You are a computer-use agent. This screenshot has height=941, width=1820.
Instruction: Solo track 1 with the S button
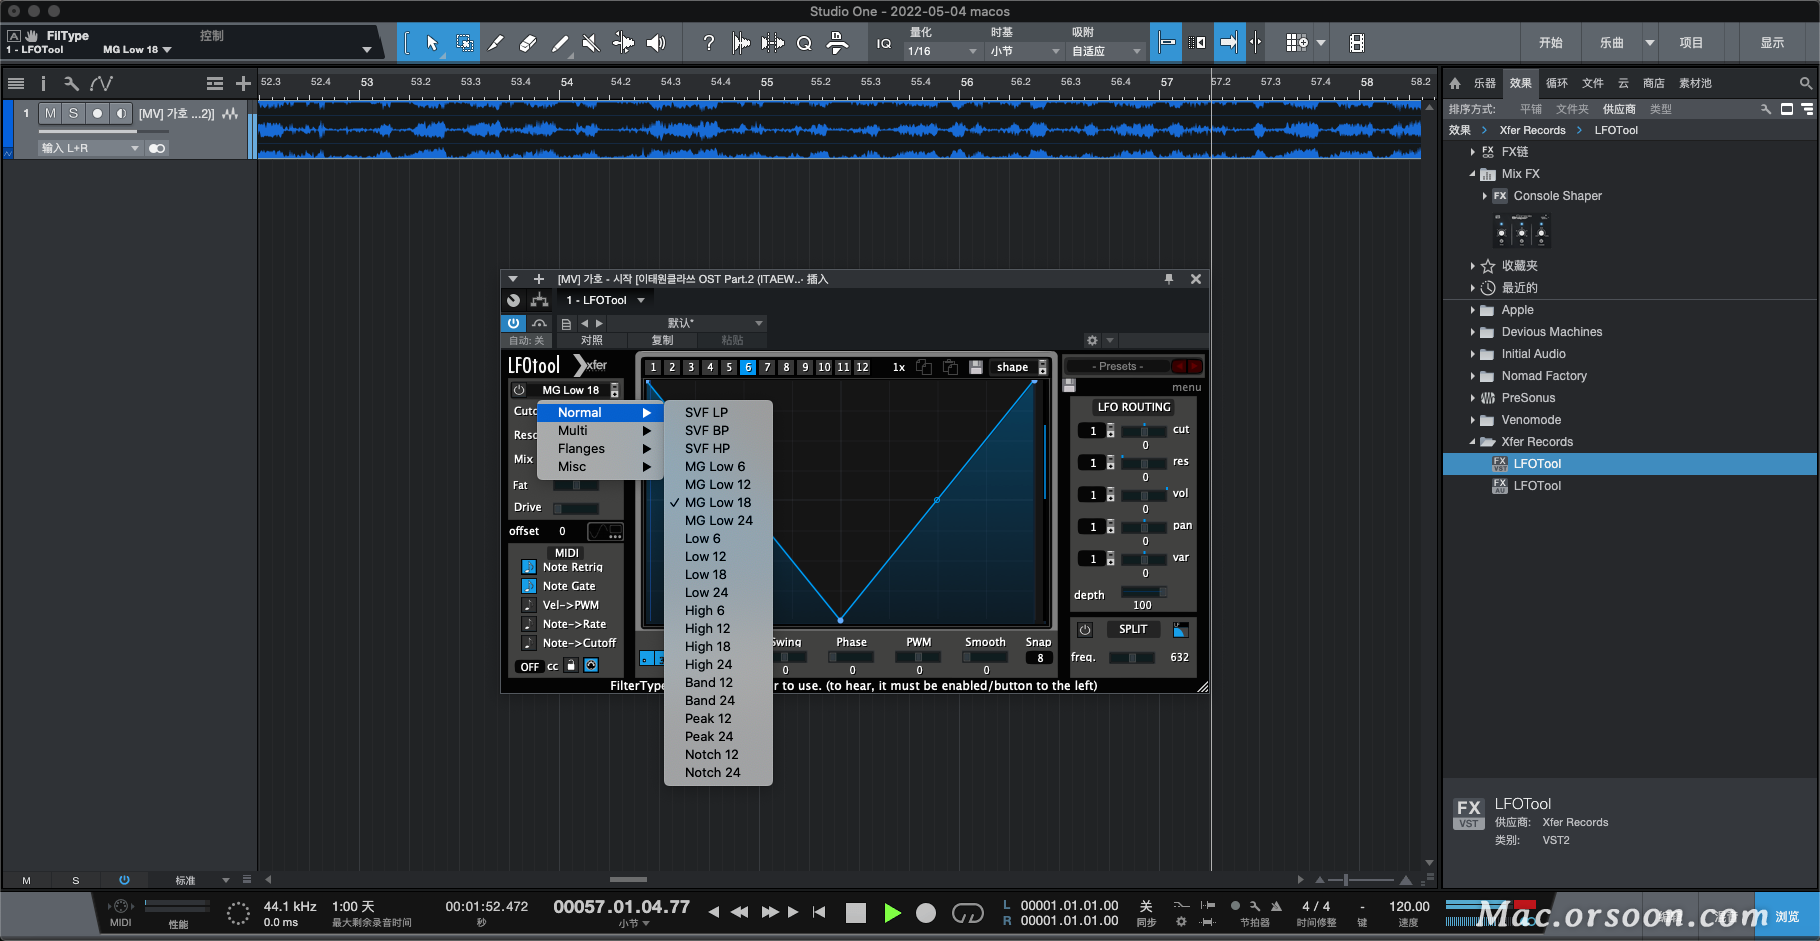pos(73,113)
